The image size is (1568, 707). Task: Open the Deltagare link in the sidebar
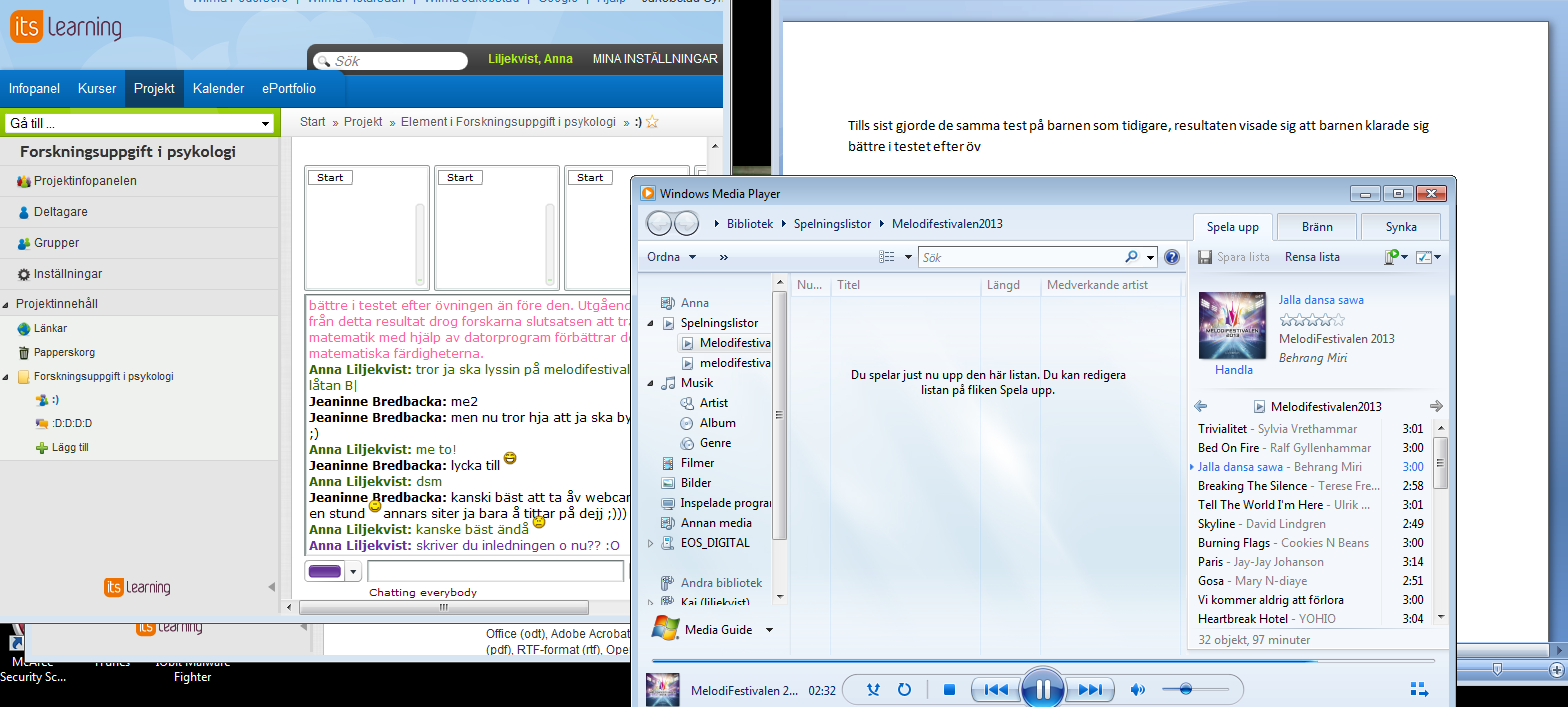click(x=60, y=212)
